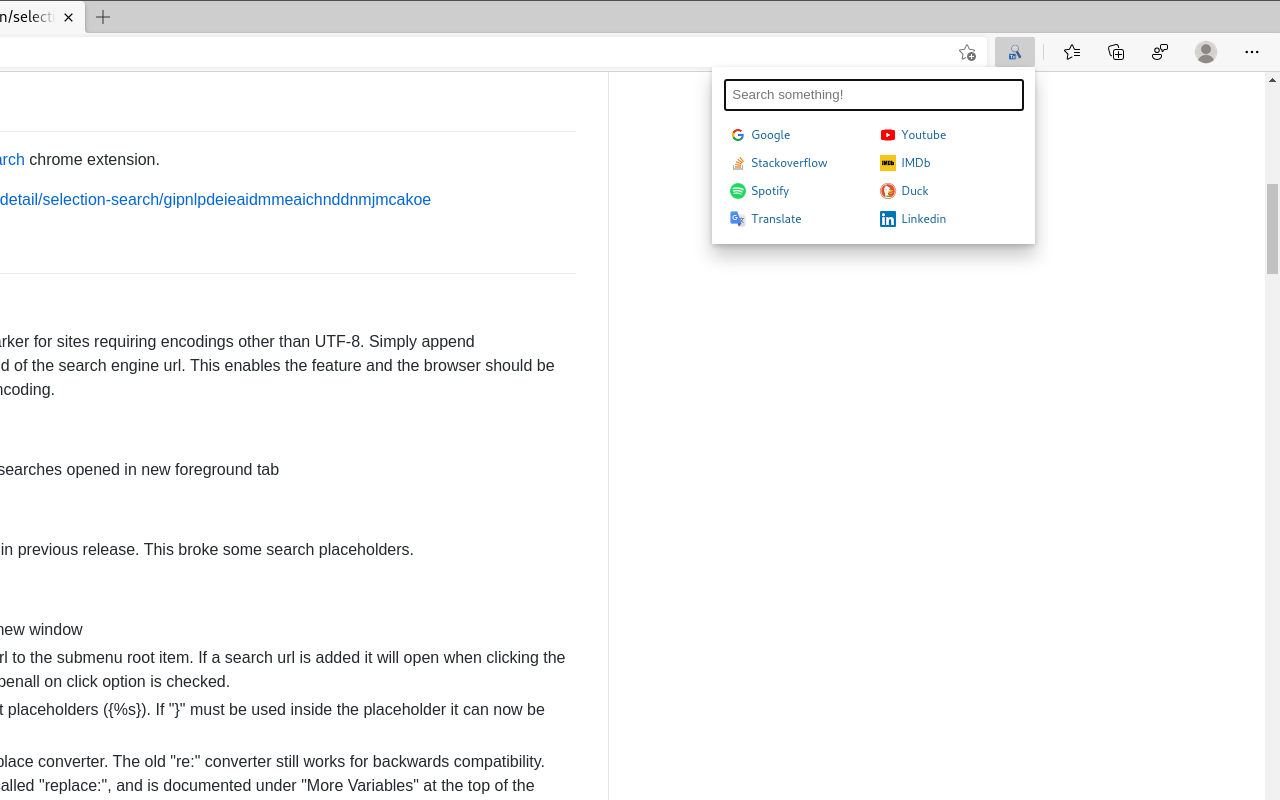
Task: Click text 'chrome extension.'
Action: [94, 159]
